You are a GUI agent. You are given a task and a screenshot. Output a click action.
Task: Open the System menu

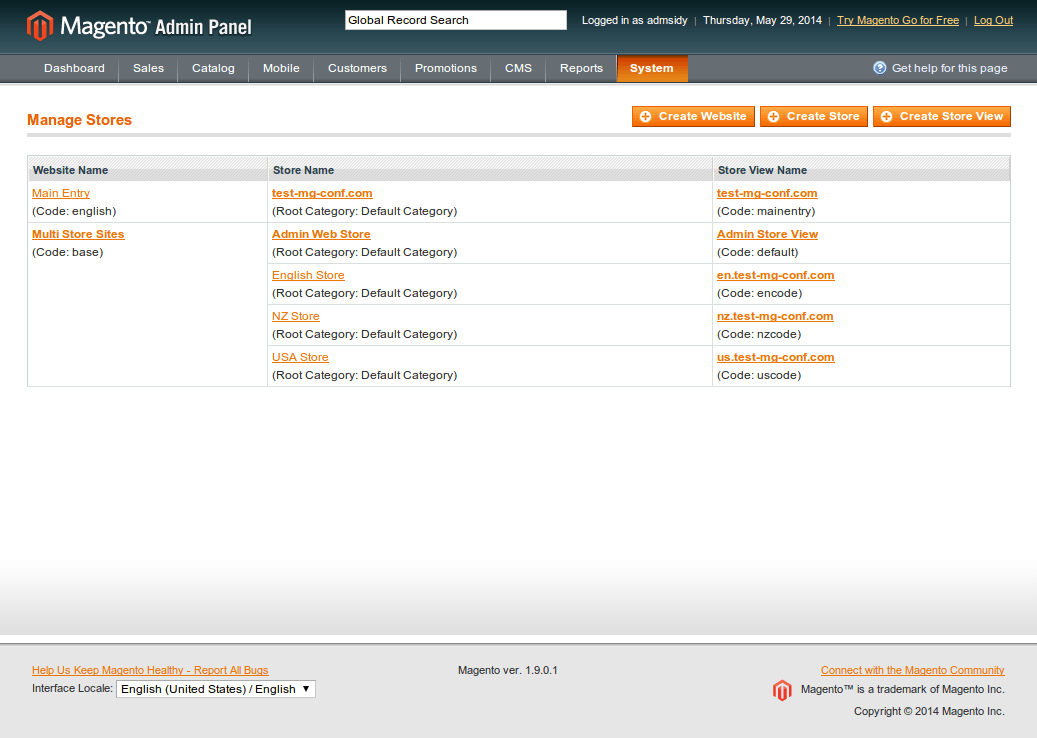click(651, 68)
